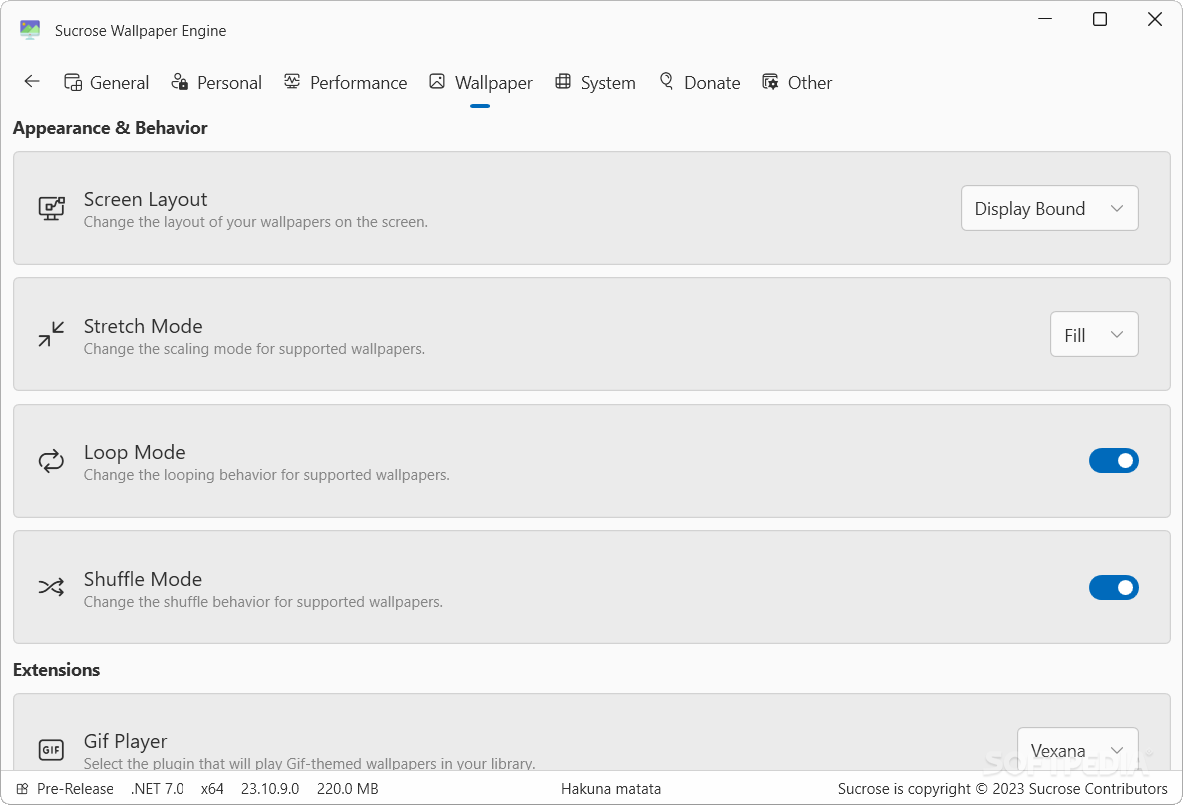Switch to the System tab

point(595,82)
